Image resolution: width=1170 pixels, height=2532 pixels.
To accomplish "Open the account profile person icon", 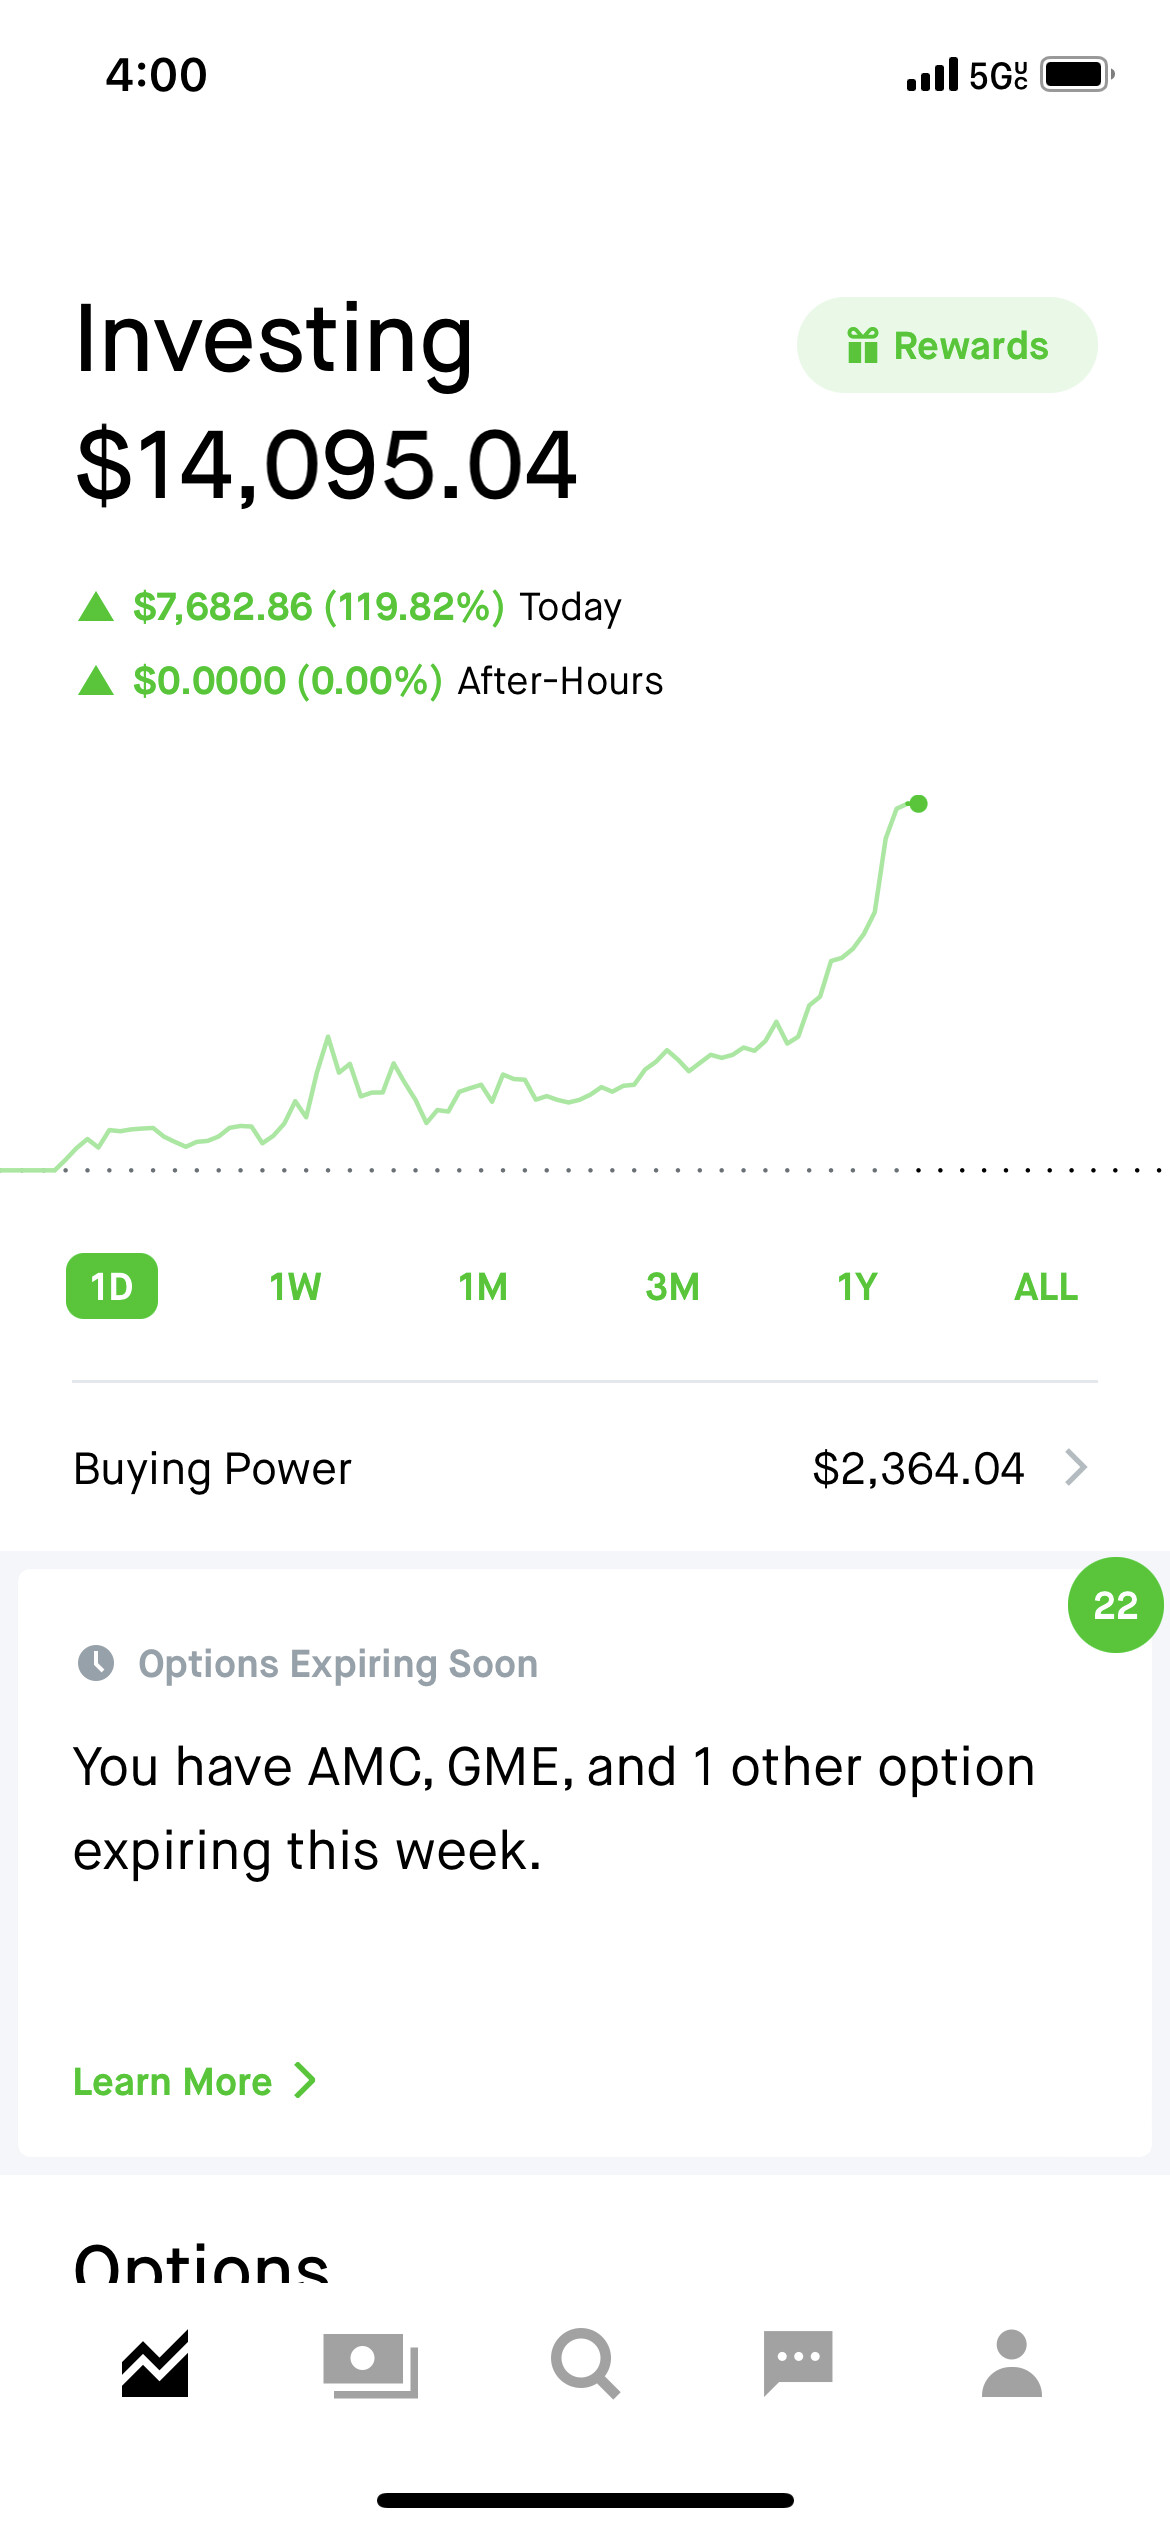I will tap(1012, 2363).
